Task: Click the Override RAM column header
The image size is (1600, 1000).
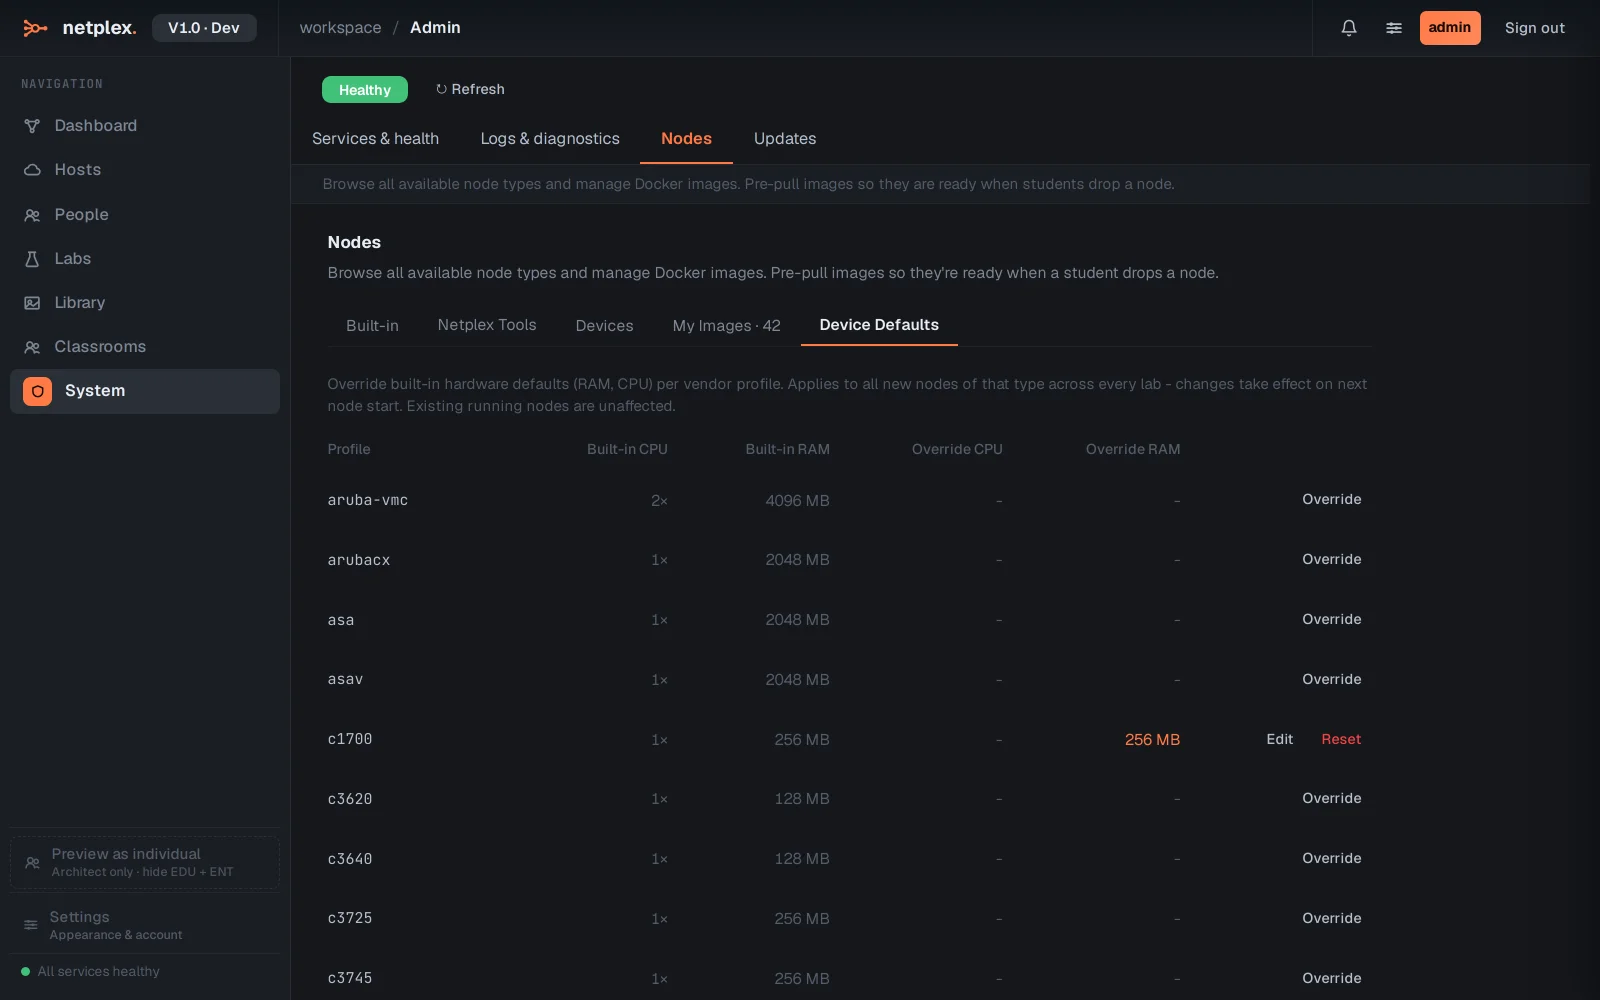Action: click(x=1133, y=449)
